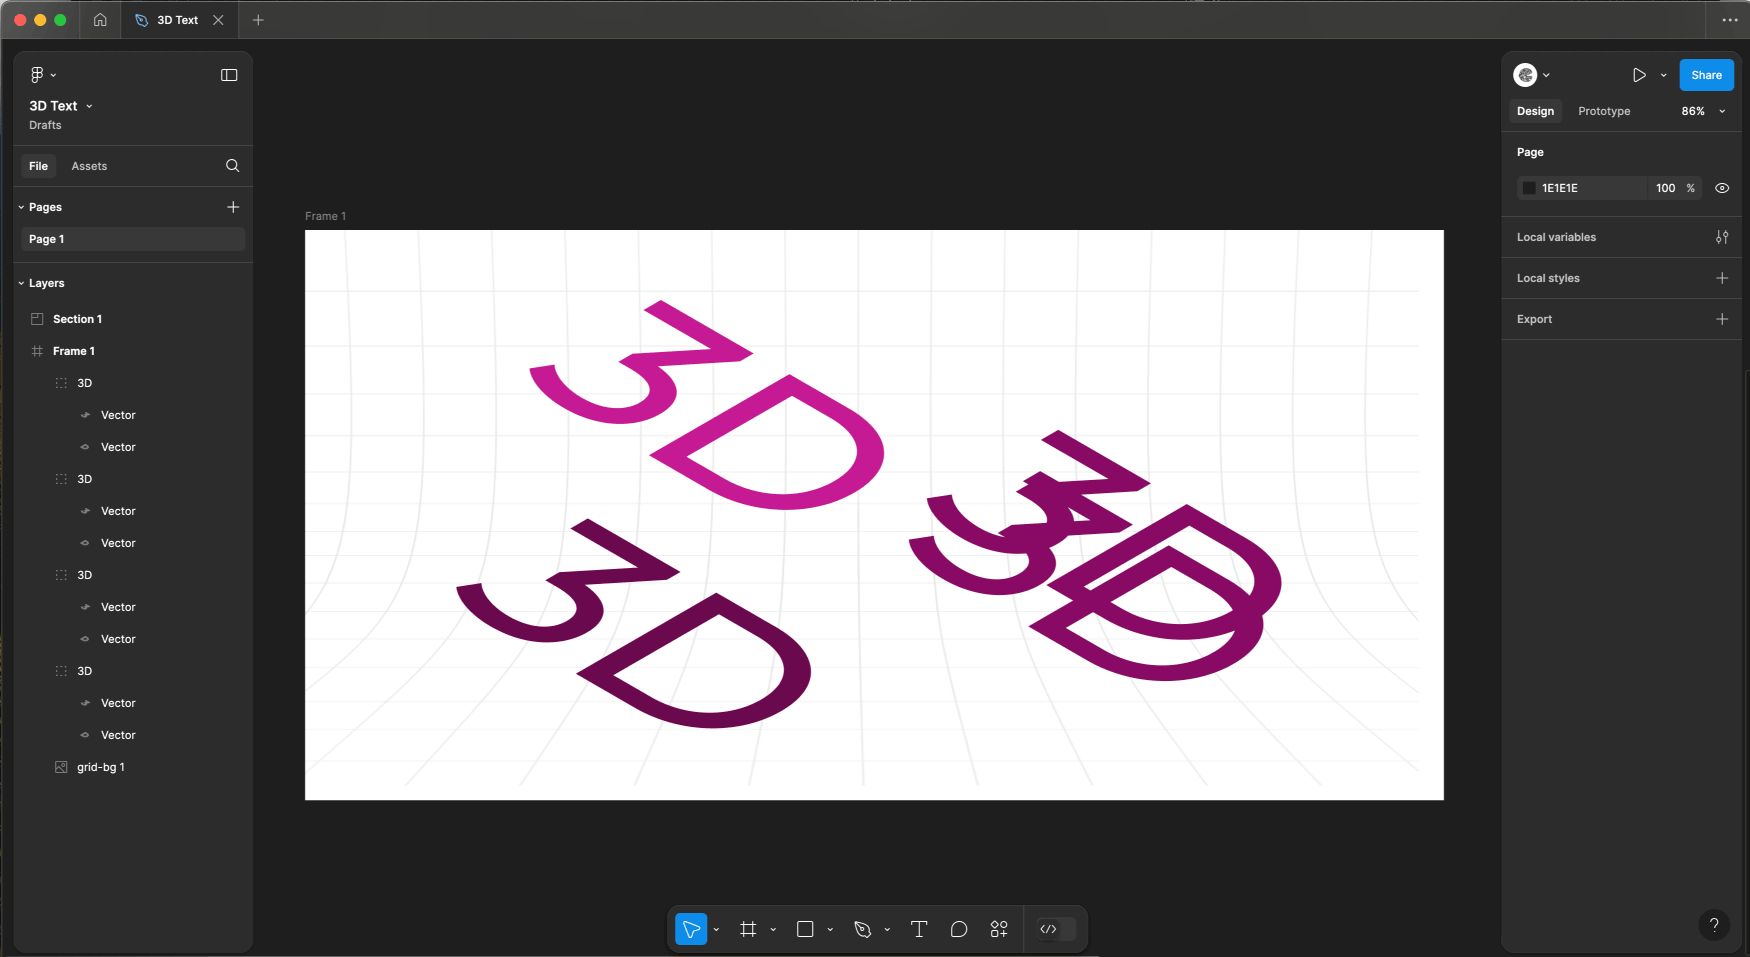Collapse the Layers section
Viewport: 1750px width, 957px height.
[x=21, y=283]
